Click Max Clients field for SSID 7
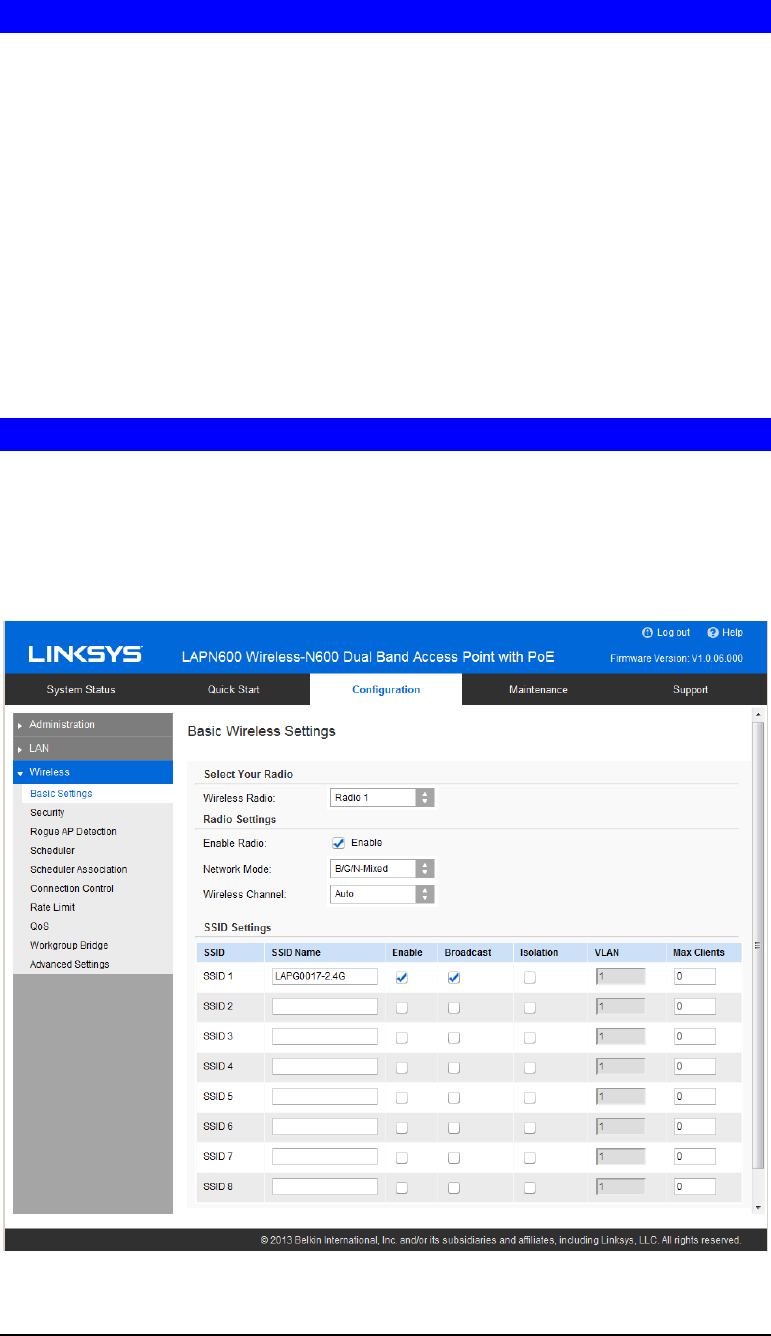This screenshot has width=771, height=1336. pos(695,1156)
